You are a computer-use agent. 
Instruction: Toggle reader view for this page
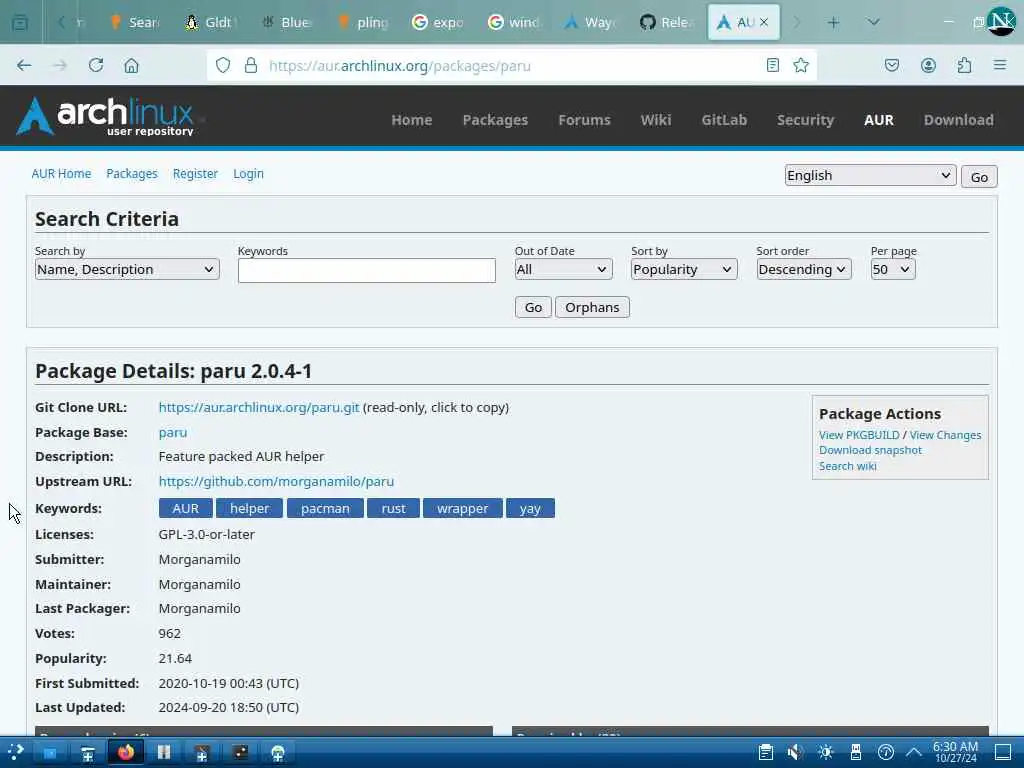[773, 65]
